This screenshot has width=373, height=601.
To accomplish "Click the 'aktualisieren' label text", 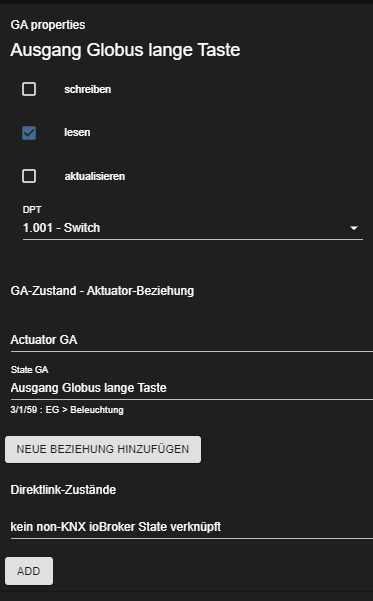I will coord(94,176).
